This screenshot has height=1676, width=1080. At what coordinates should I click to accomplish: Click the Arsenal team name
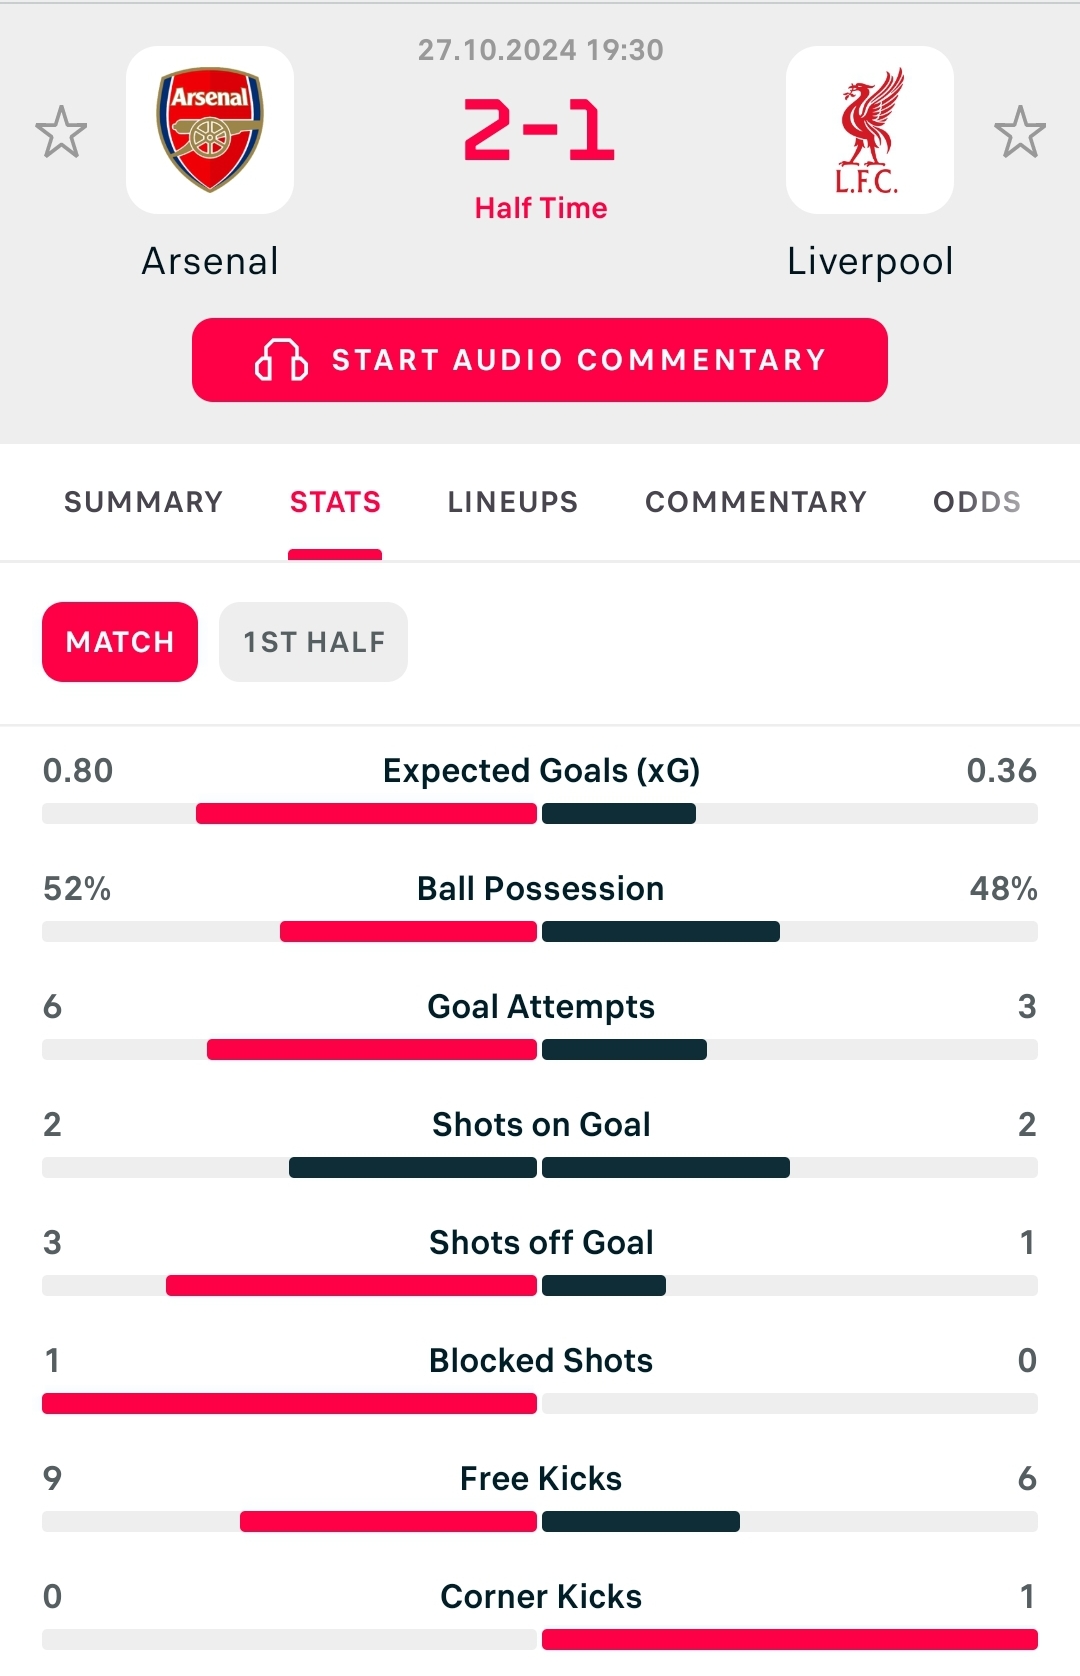point(210,262)
